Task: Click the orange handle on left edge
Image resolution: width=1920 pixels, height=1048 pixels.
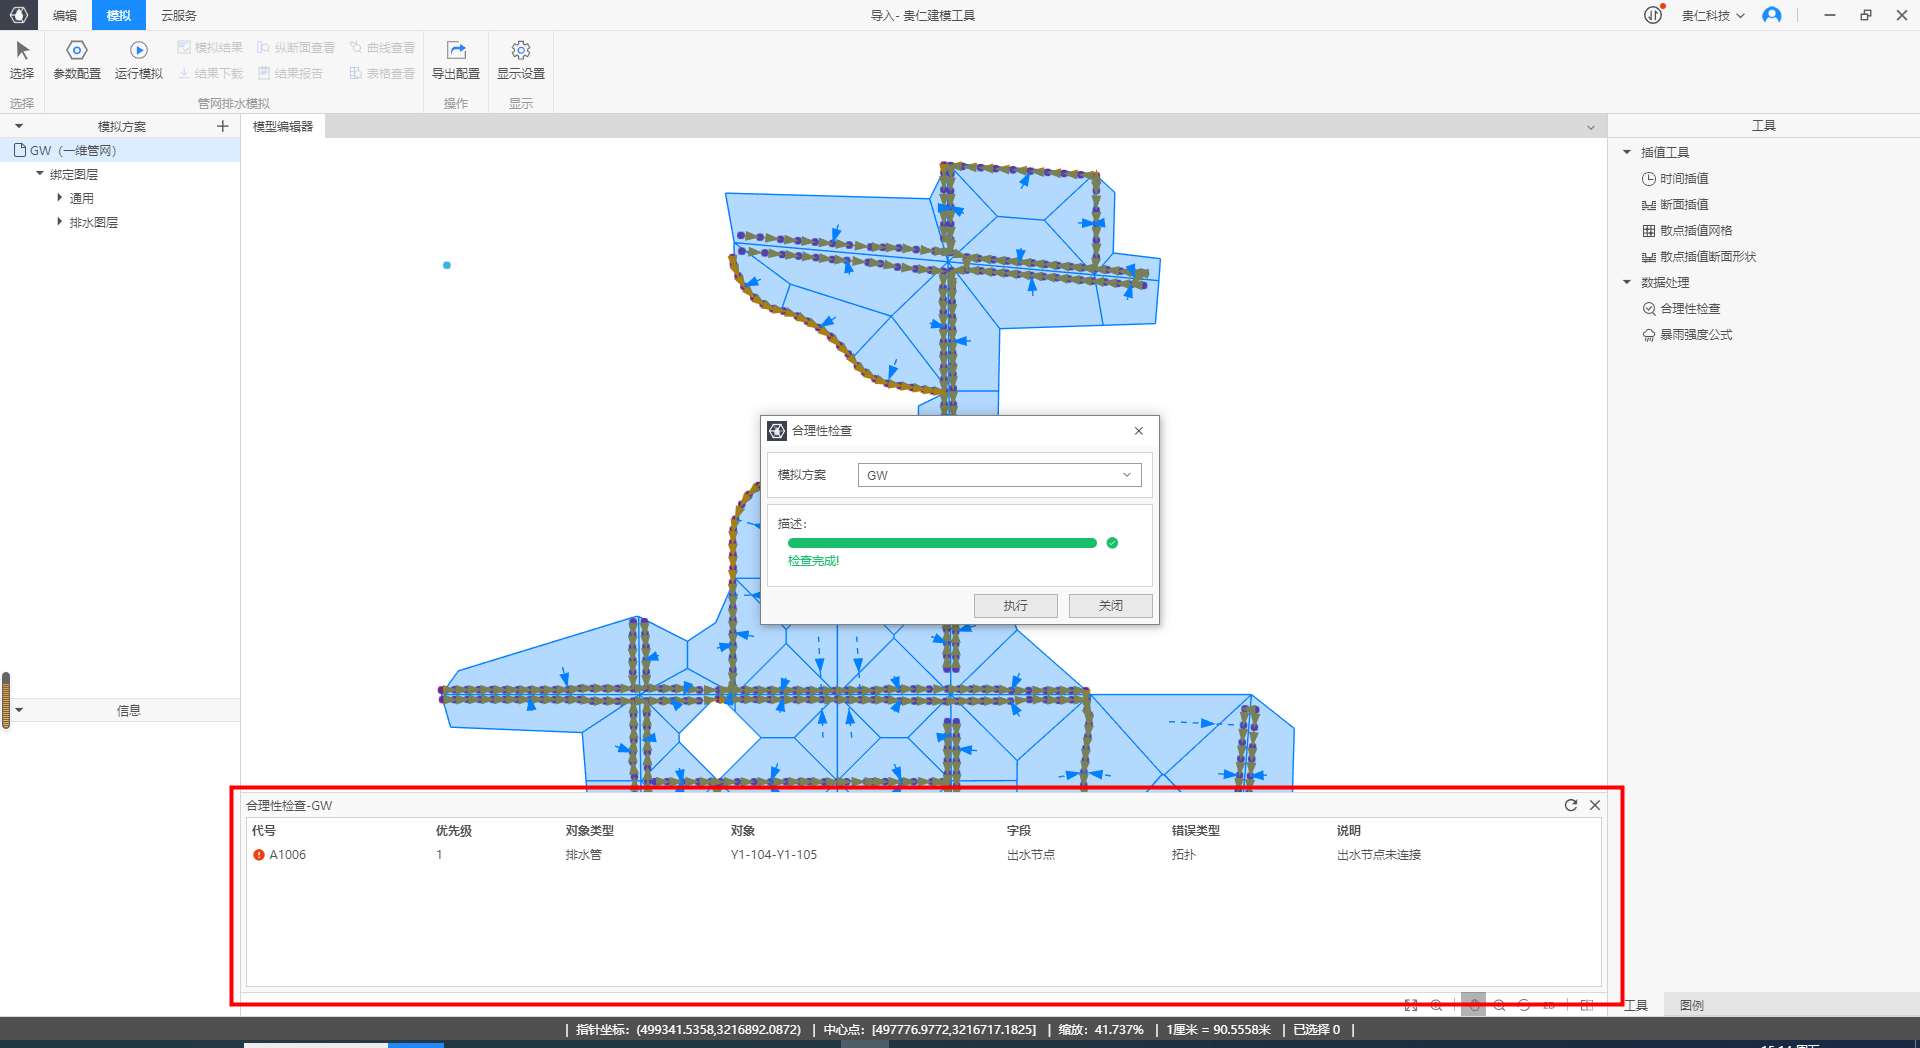Action: [6, 700]
